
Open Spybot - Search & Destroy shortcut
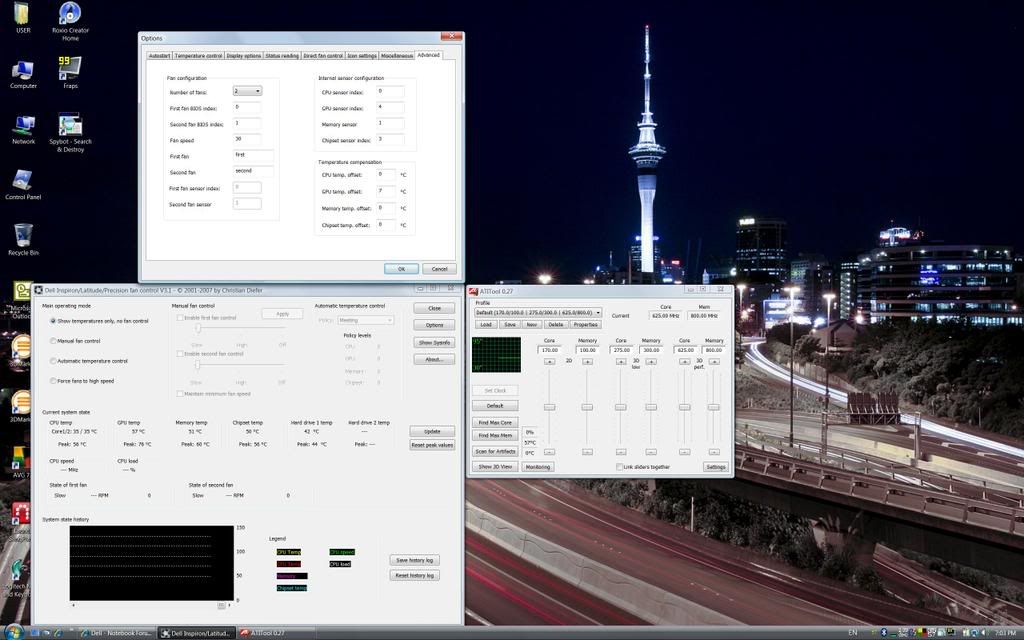click(70, 133)
